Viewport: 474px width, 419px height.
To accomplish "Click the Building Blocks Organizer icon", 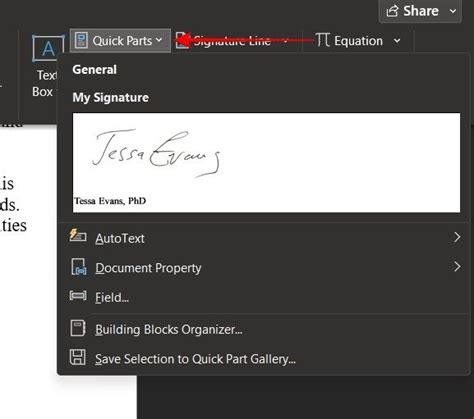I will [x=78, y=328].
